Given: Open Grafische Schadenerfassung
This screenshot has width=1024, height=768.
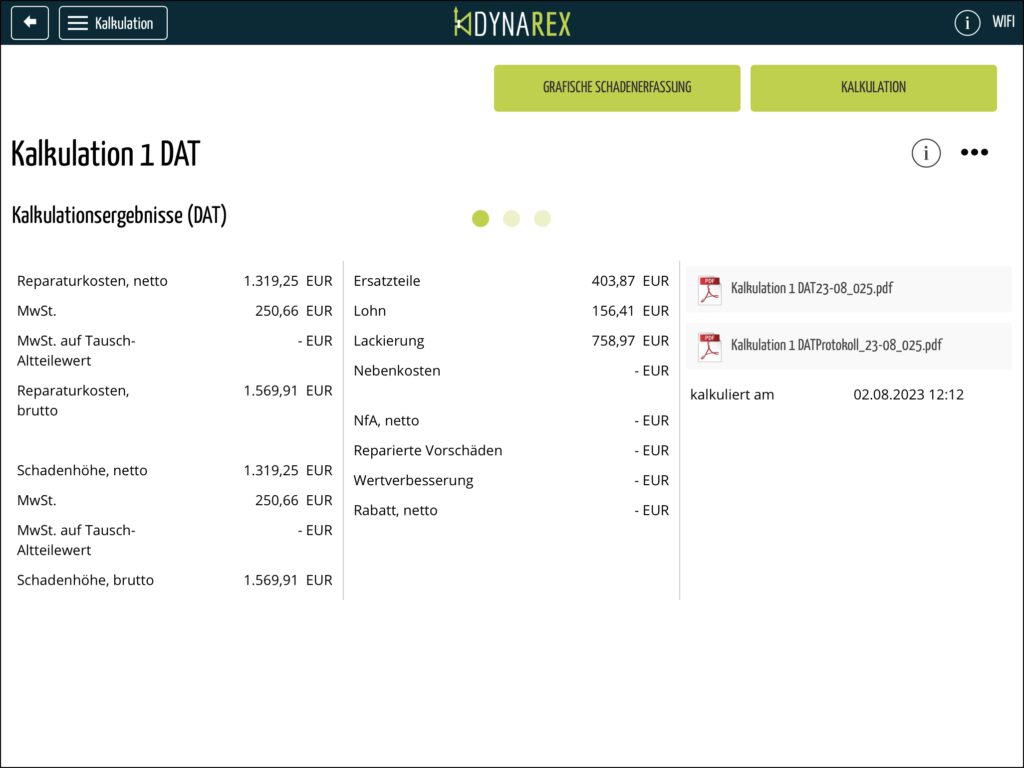Looking at the screenshot, I should click(617, 88).
